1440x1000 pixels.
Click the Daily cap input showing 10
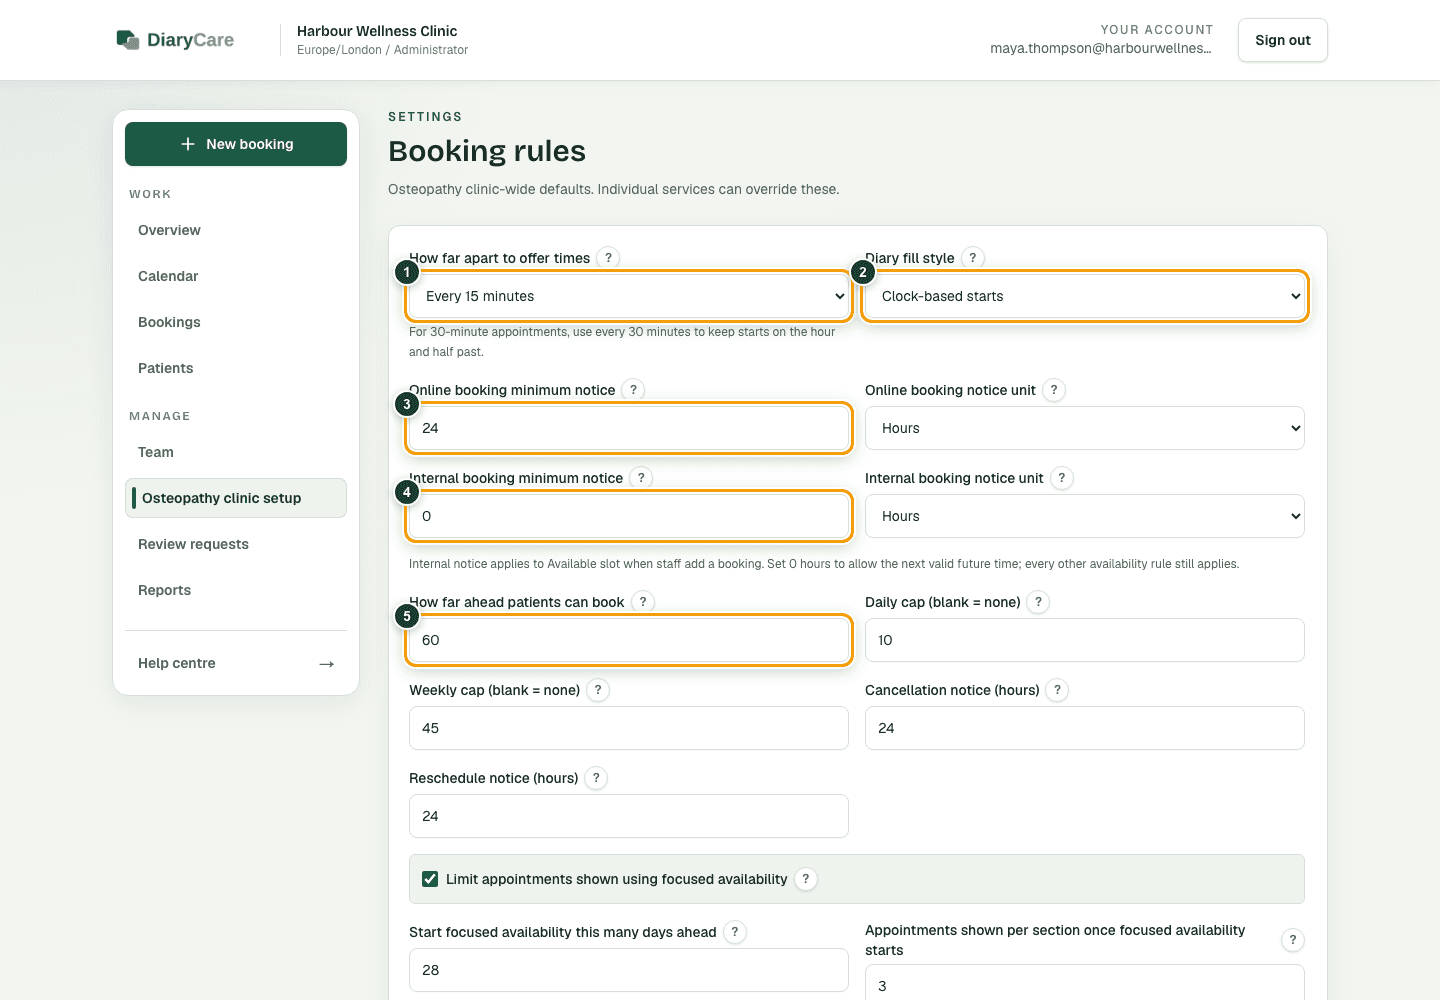[1085, 640]
